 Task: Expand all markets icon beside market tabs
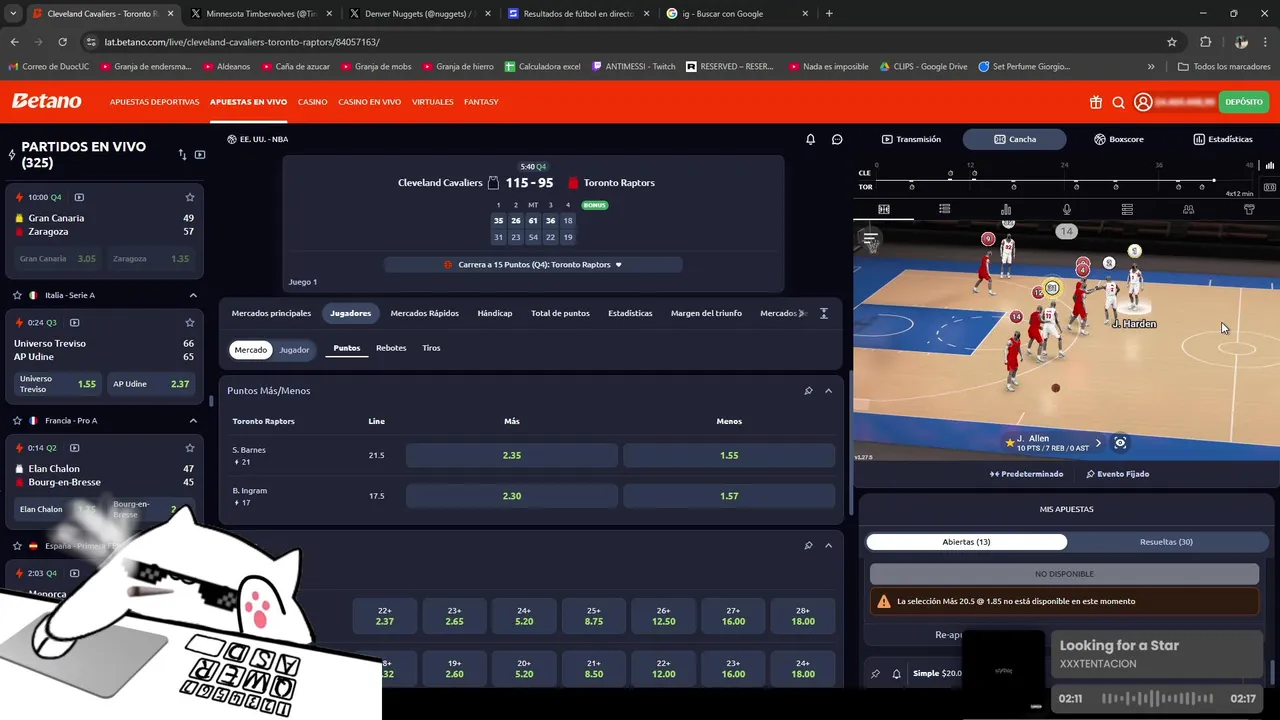(823, 313)
